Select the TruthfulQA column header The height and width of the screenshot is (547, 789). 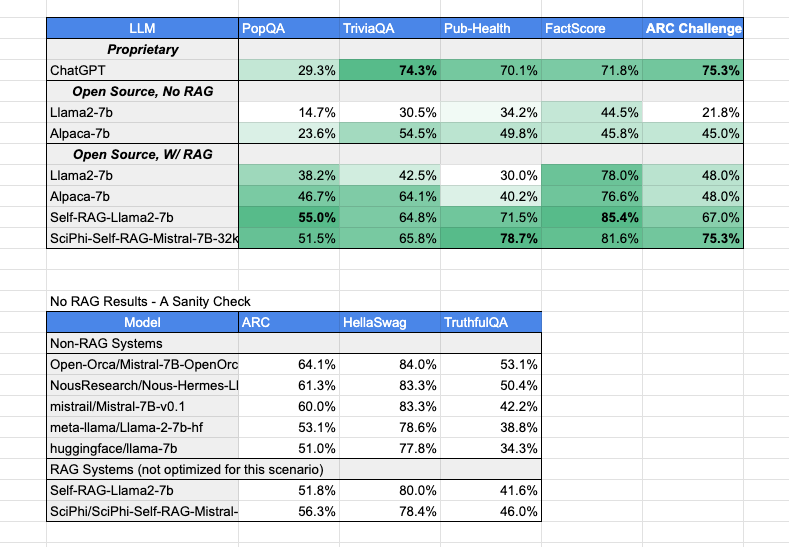tap(492, 322)
